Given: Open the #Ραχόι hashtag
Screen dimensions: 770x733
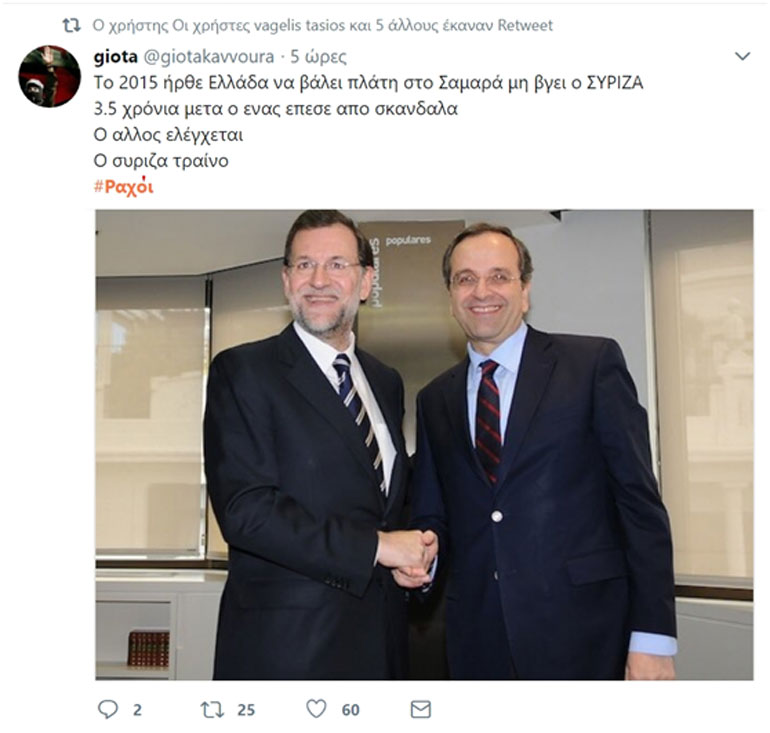Looking at the screenshot, I should 124,187.
